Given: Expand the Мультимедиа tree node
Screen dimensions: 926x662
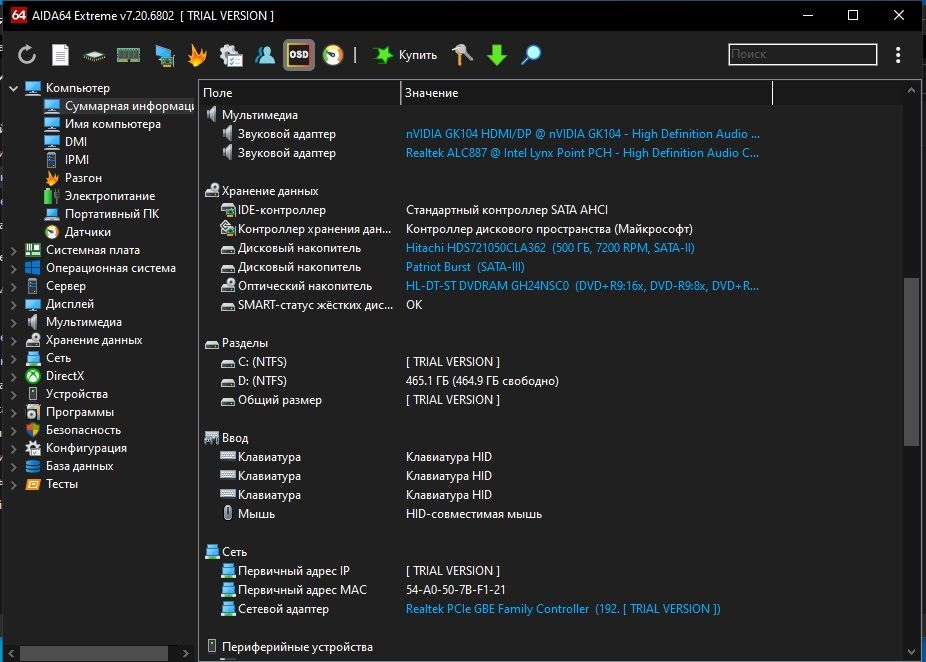Looking at the screenshot, I should tap(14, 322).
